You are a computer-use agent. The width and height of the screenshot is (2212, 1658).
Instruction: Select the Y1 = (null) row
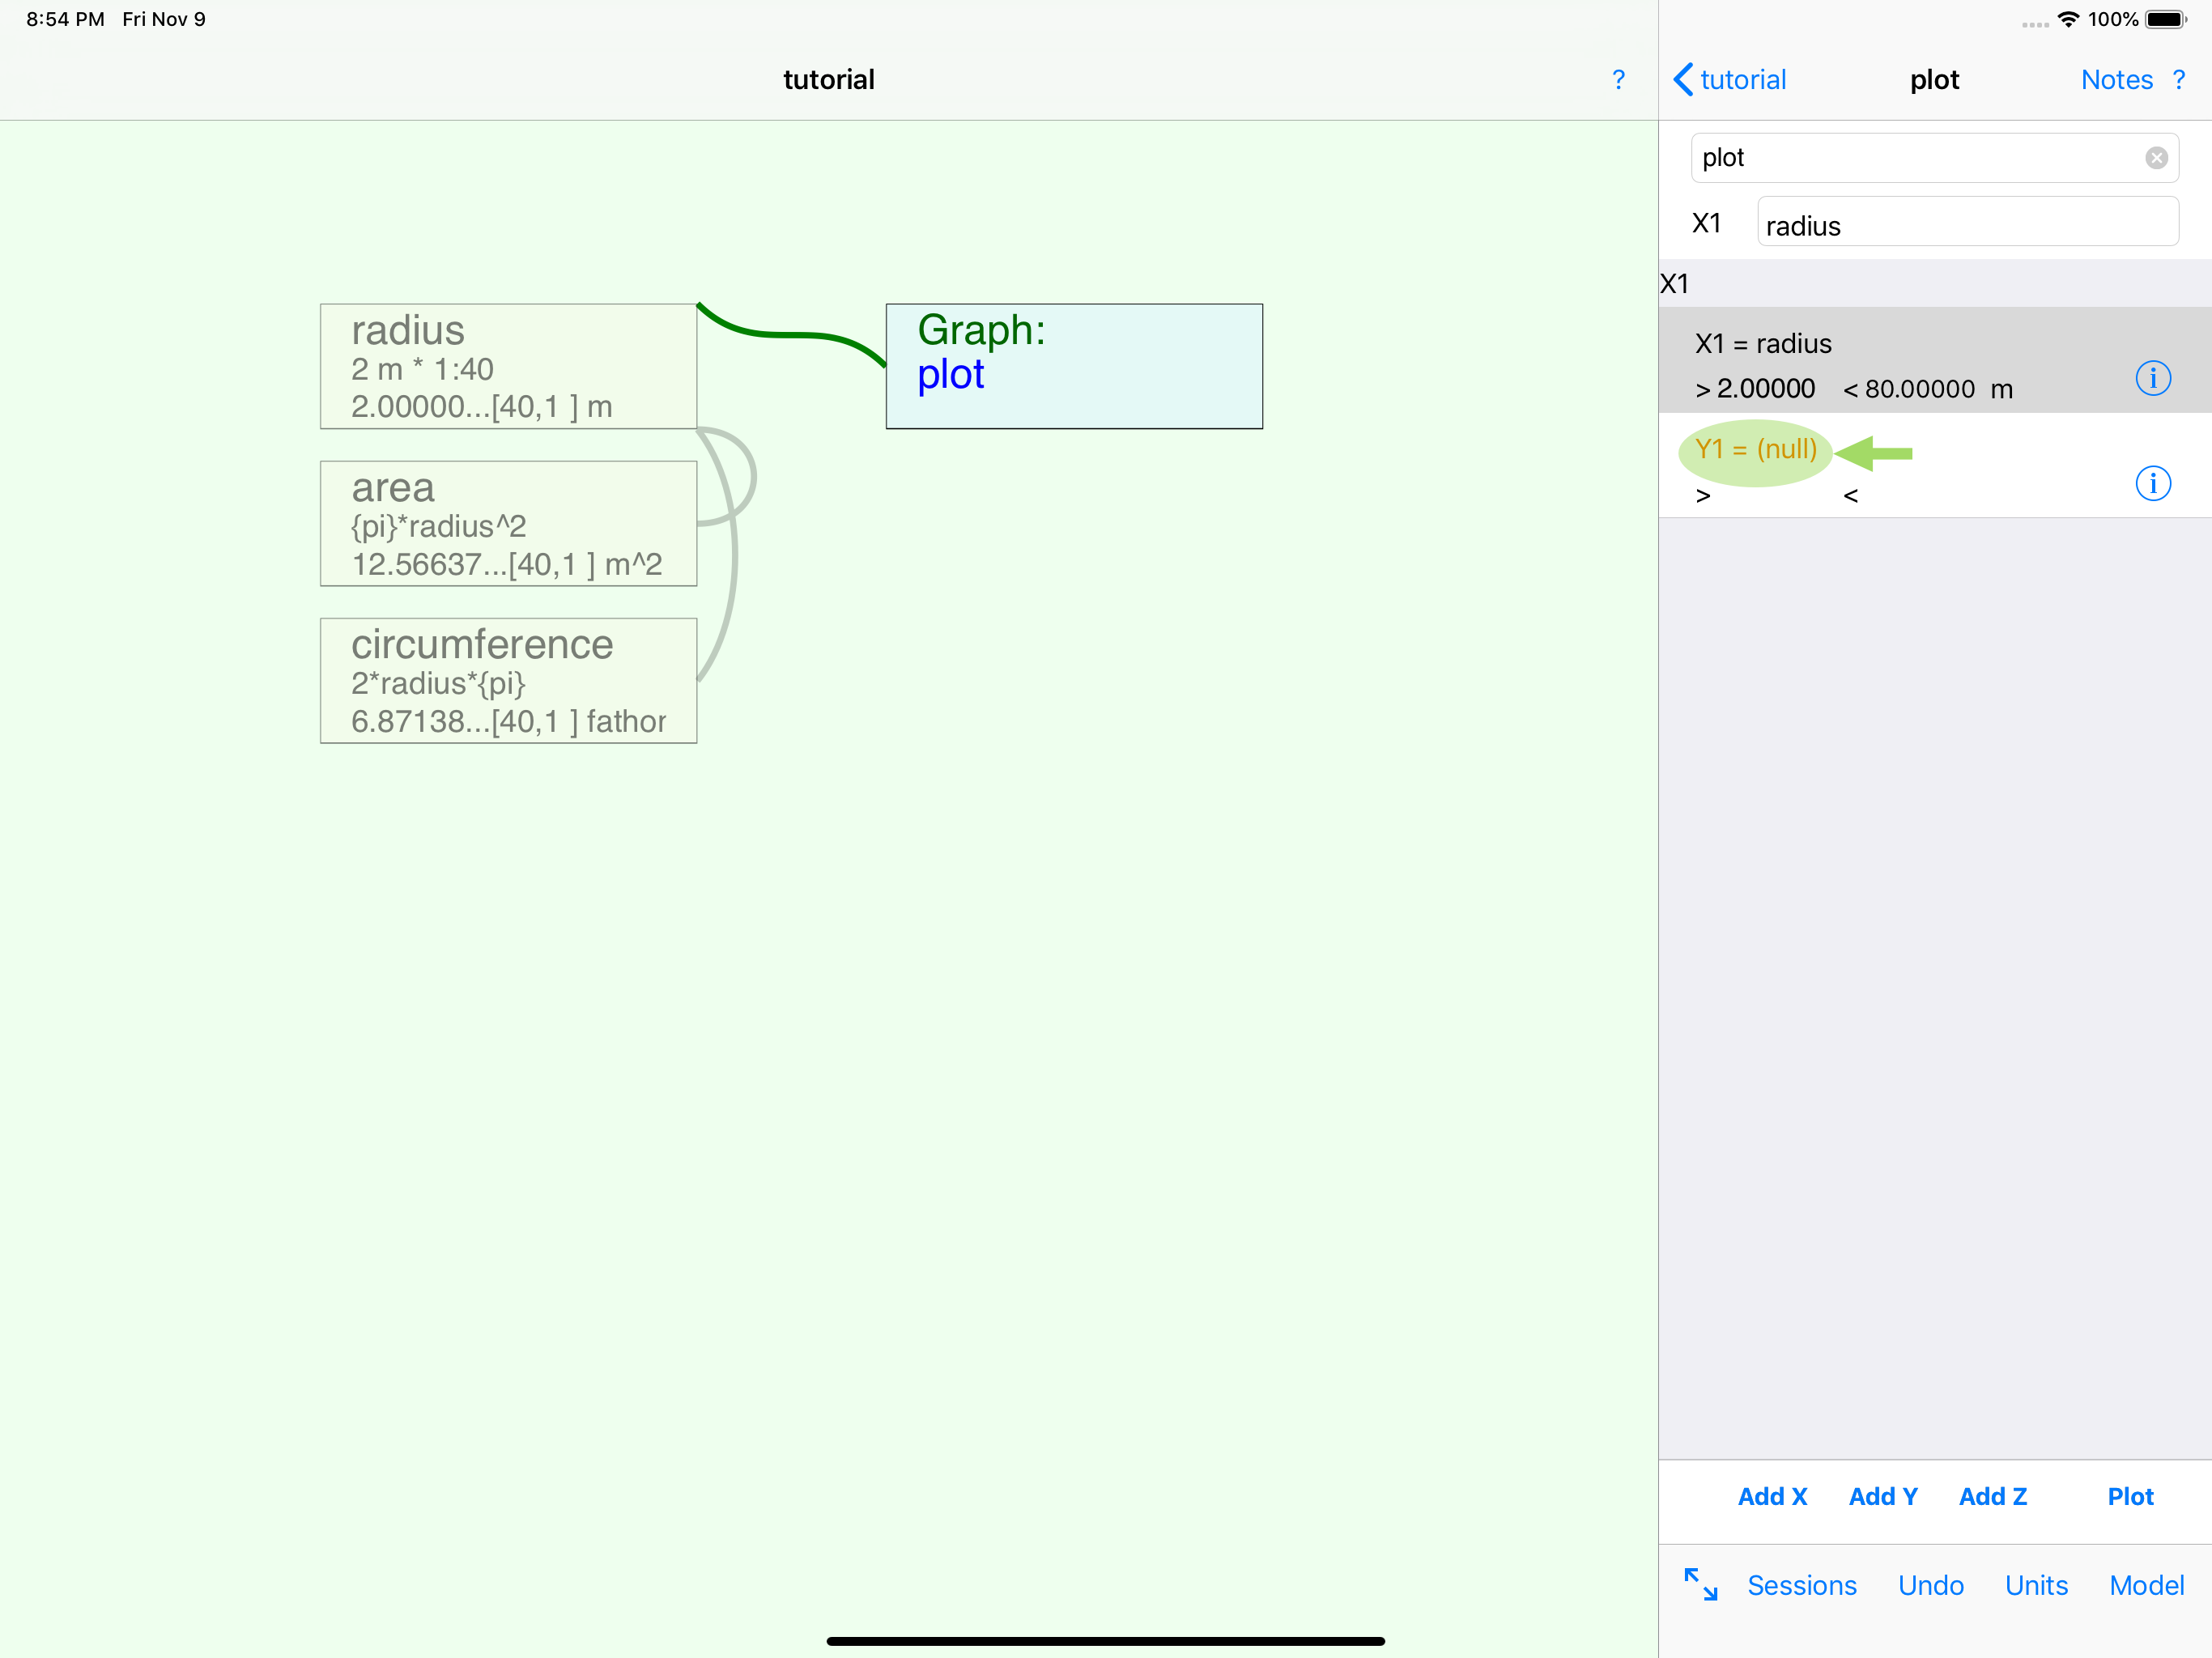(x=1935, y=466)
